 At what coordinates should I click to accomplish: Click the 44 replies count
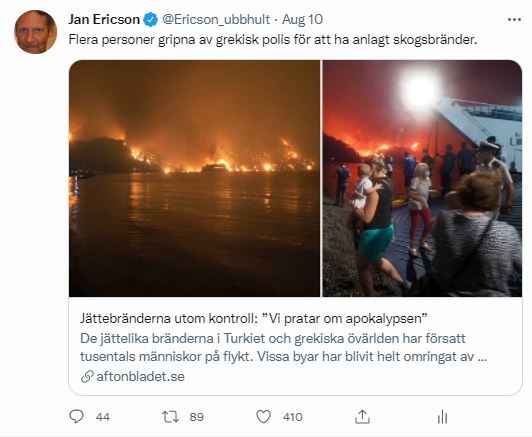pos(103,417)
